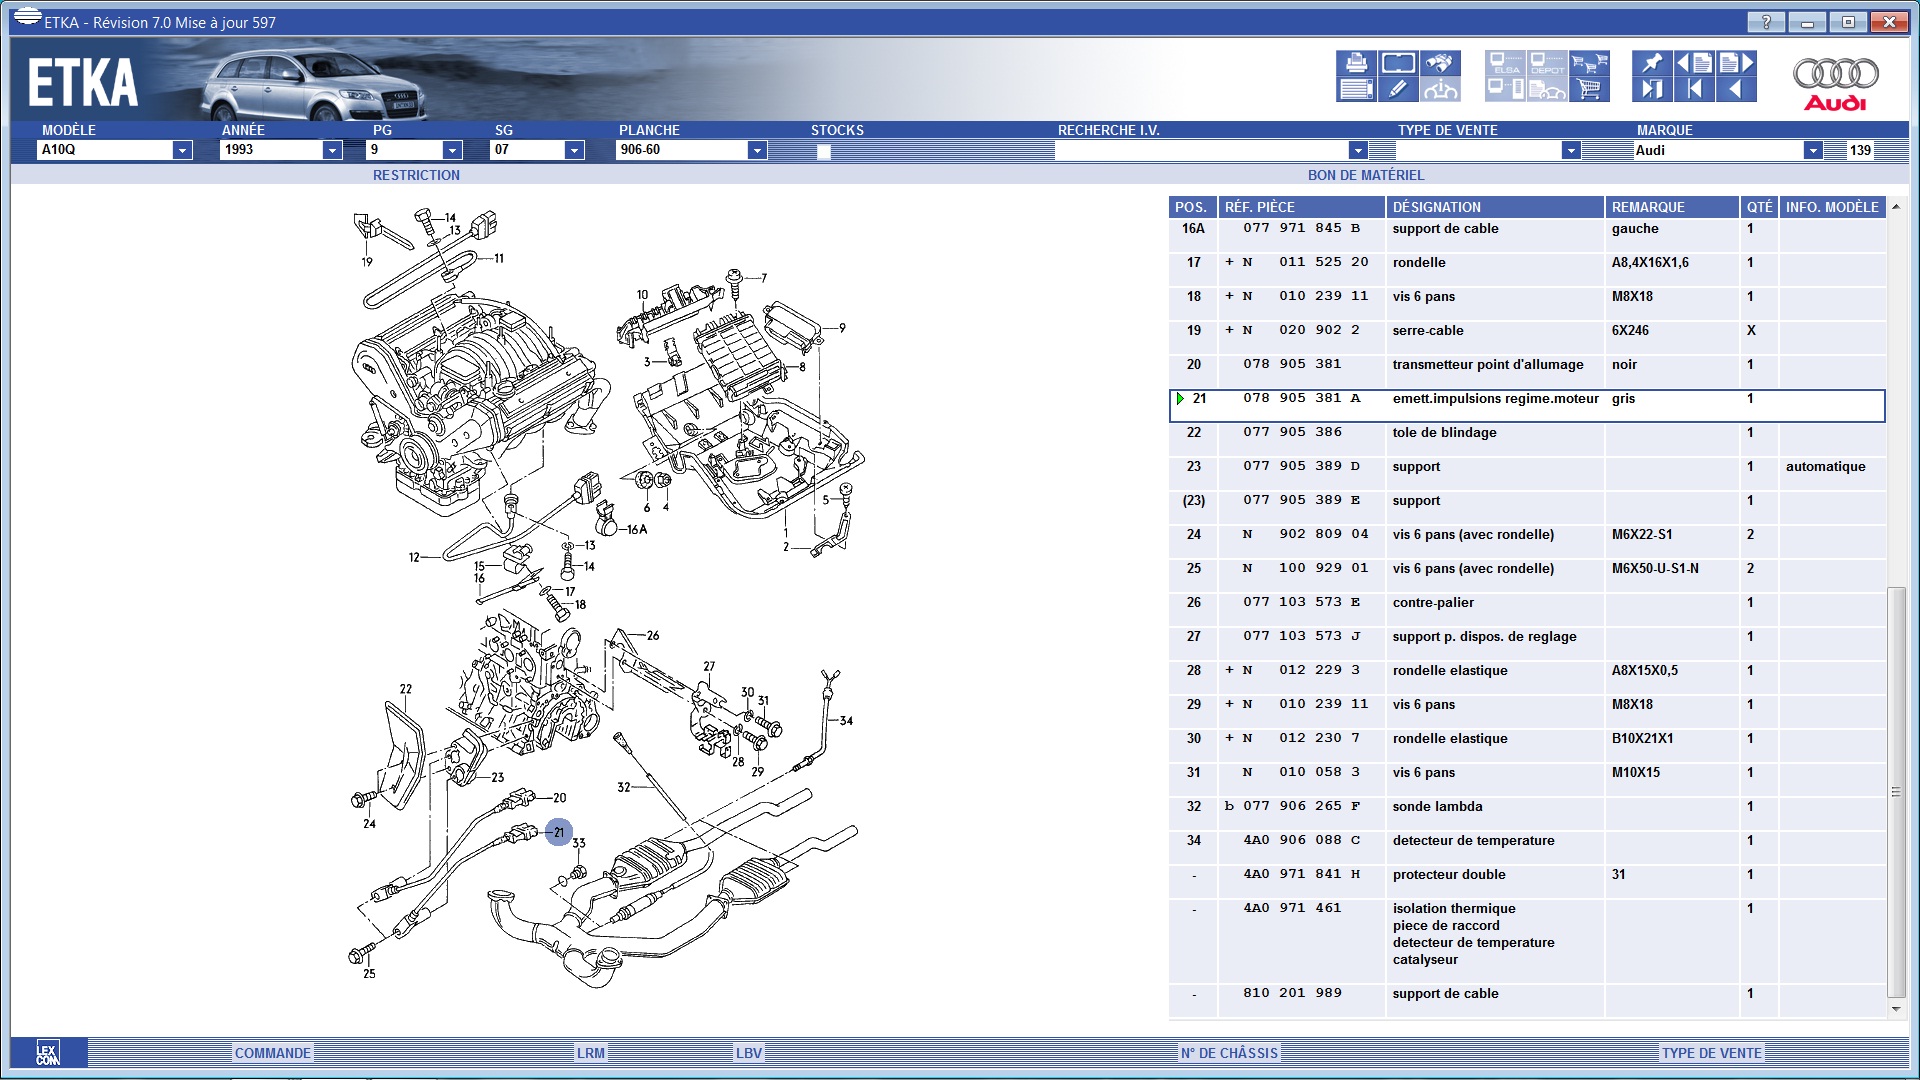Click the parts list scrollbar up arrow

1896,206
